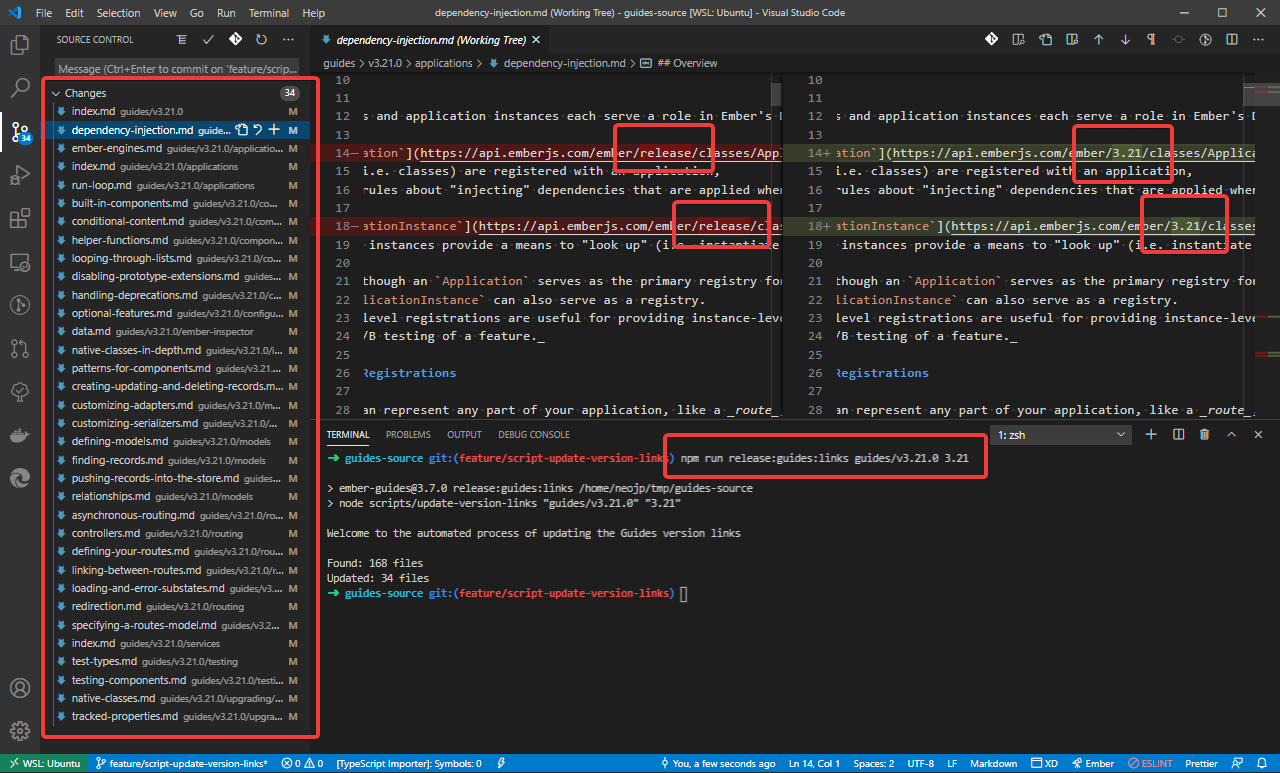This screenshot has width=1280, height=773.
Task: Open the GitHub Pull Requests view
Action: click(19, 348)
